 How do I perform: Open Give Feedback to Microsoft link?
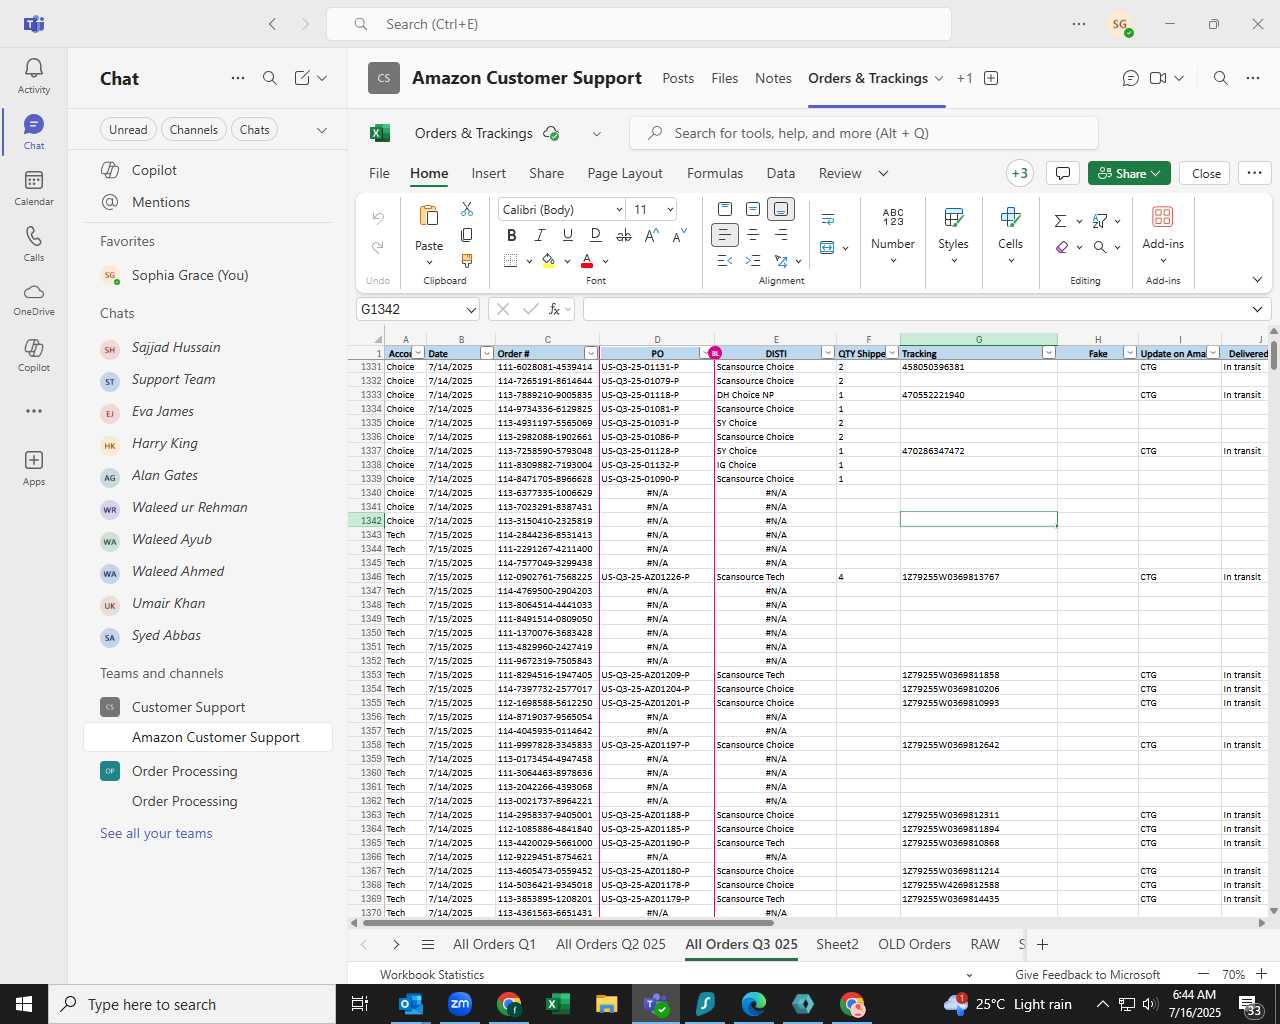pyautogui.click(x=1088, y=974)
